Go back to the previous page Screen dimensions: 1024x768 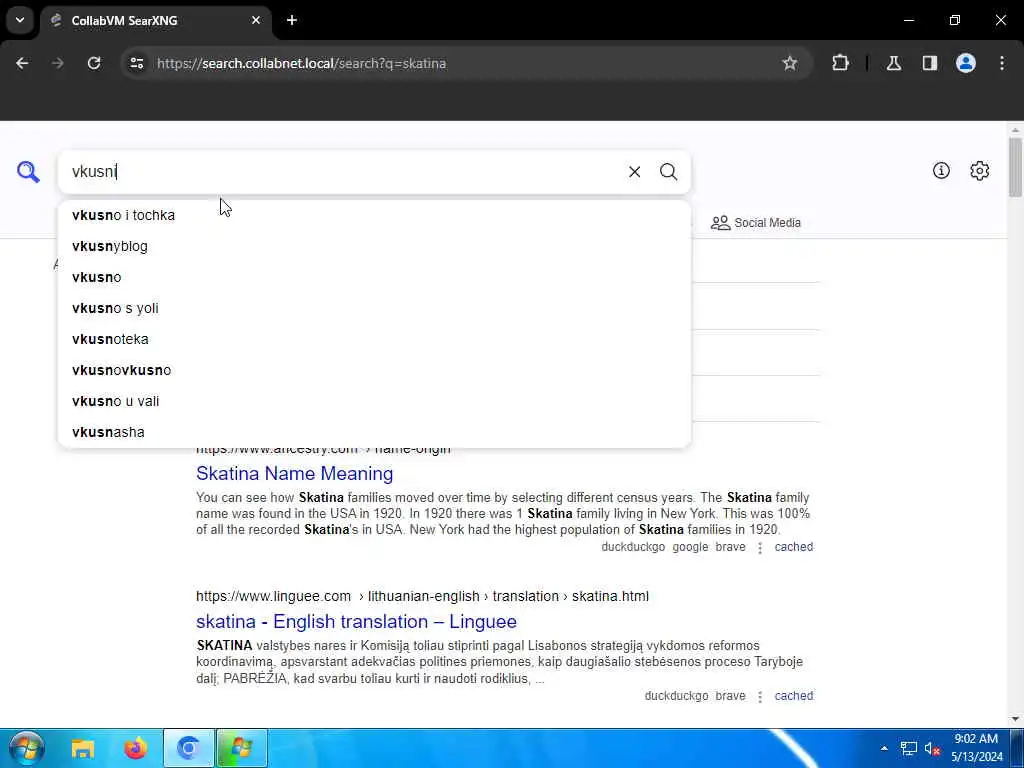22,63
